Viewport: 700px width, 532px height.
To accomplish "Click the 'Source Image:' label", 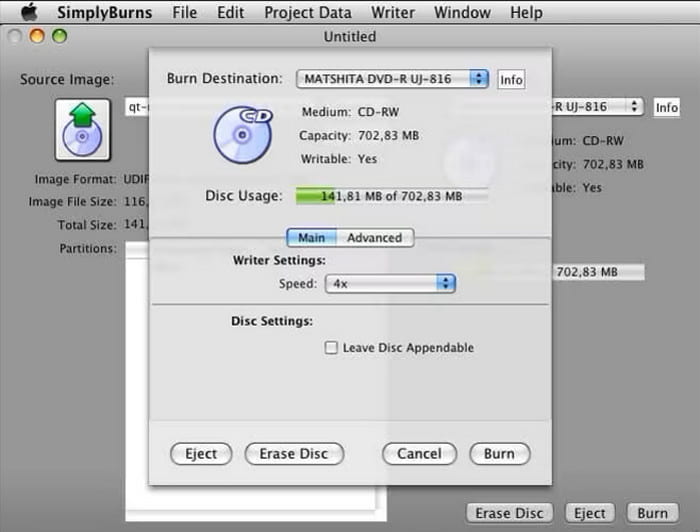I will tap(67, 79).
